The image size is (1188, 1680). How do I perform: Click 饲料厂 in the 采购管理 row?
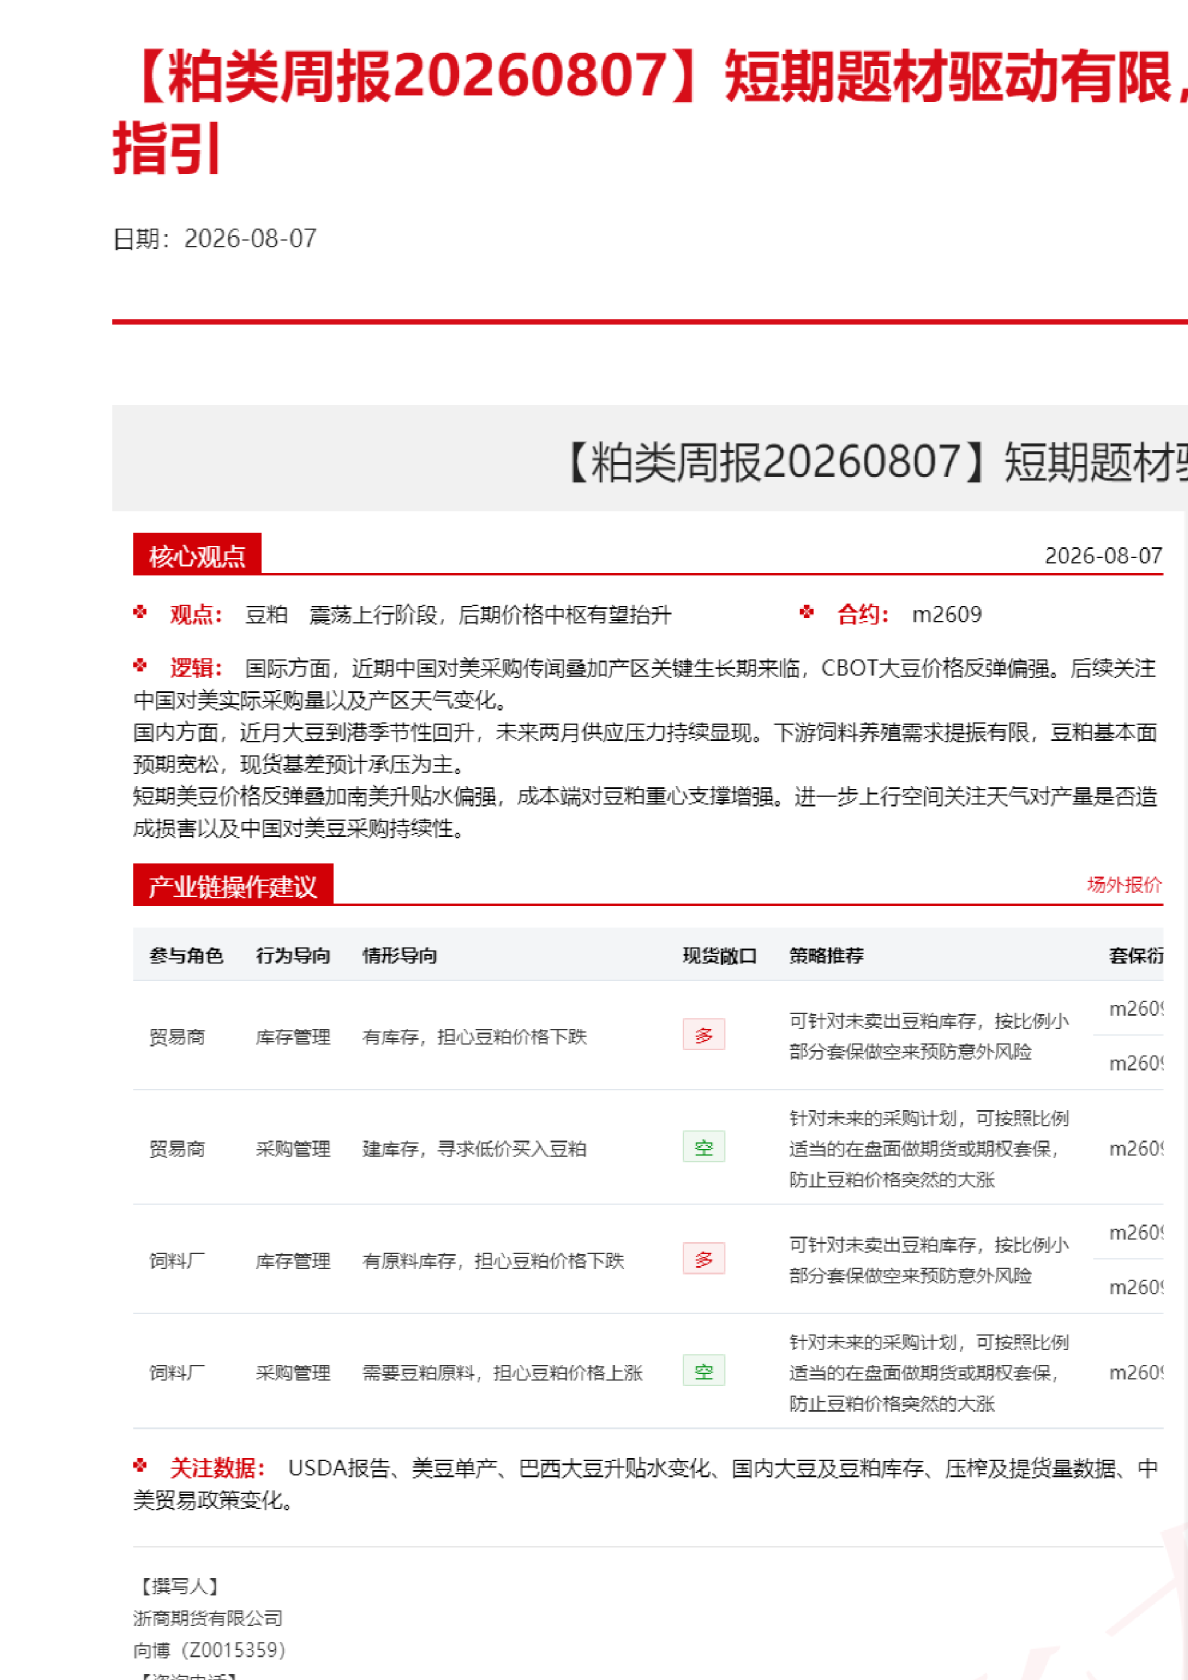click(x=177, y=1373)
